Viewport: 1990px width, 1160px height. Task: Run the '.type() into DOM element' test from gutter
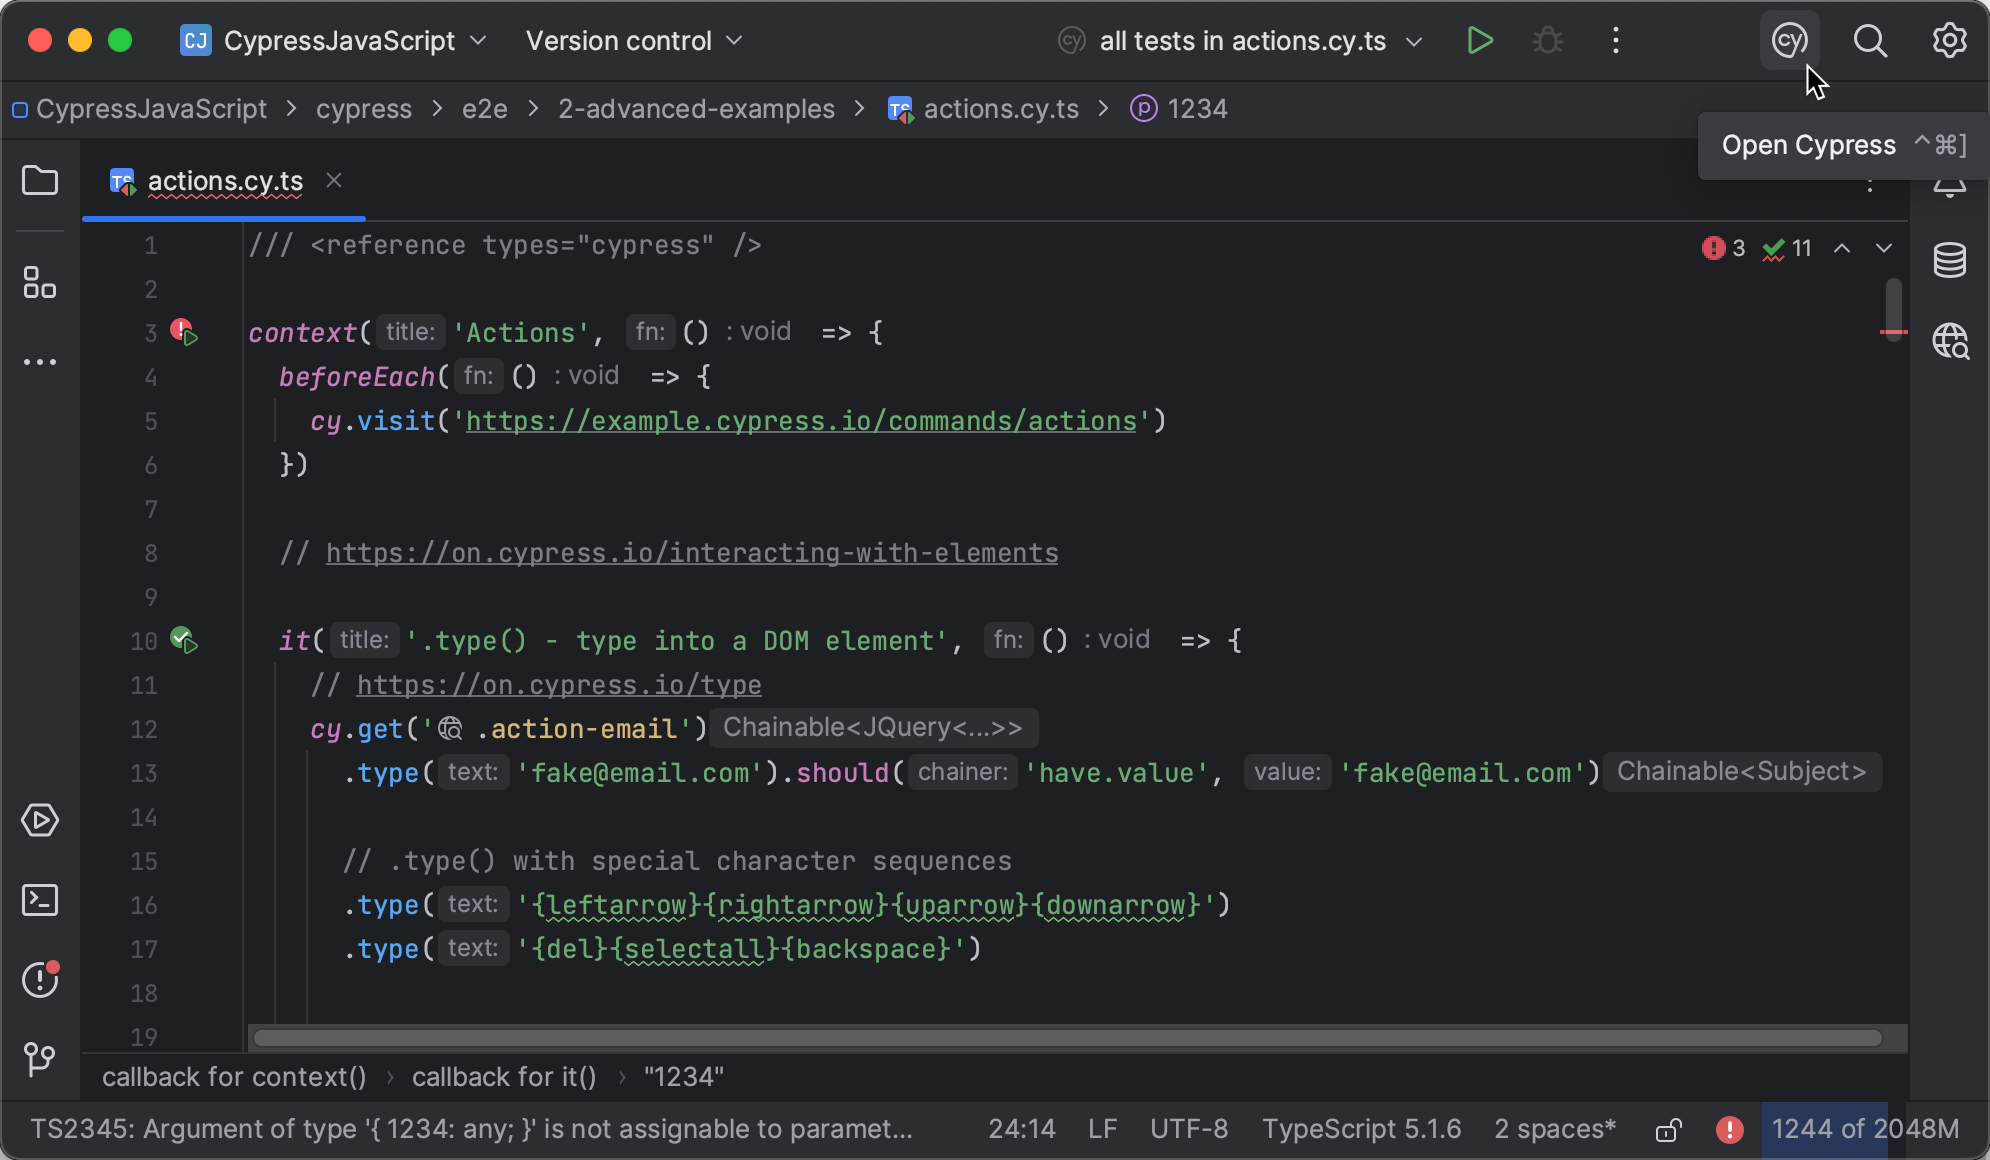pyautogui.click(x=186, y=640)
